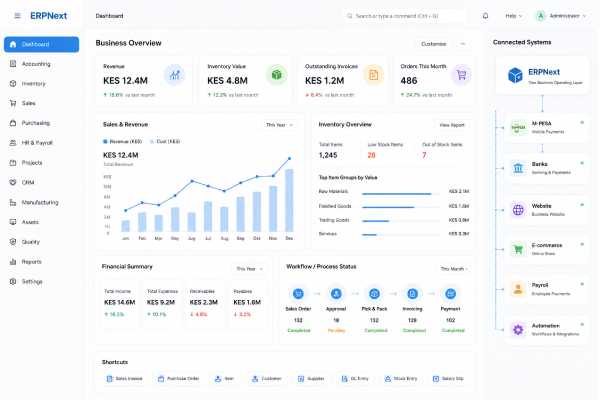Open the Sales Invoice shortcut

[x=124, y=379]
